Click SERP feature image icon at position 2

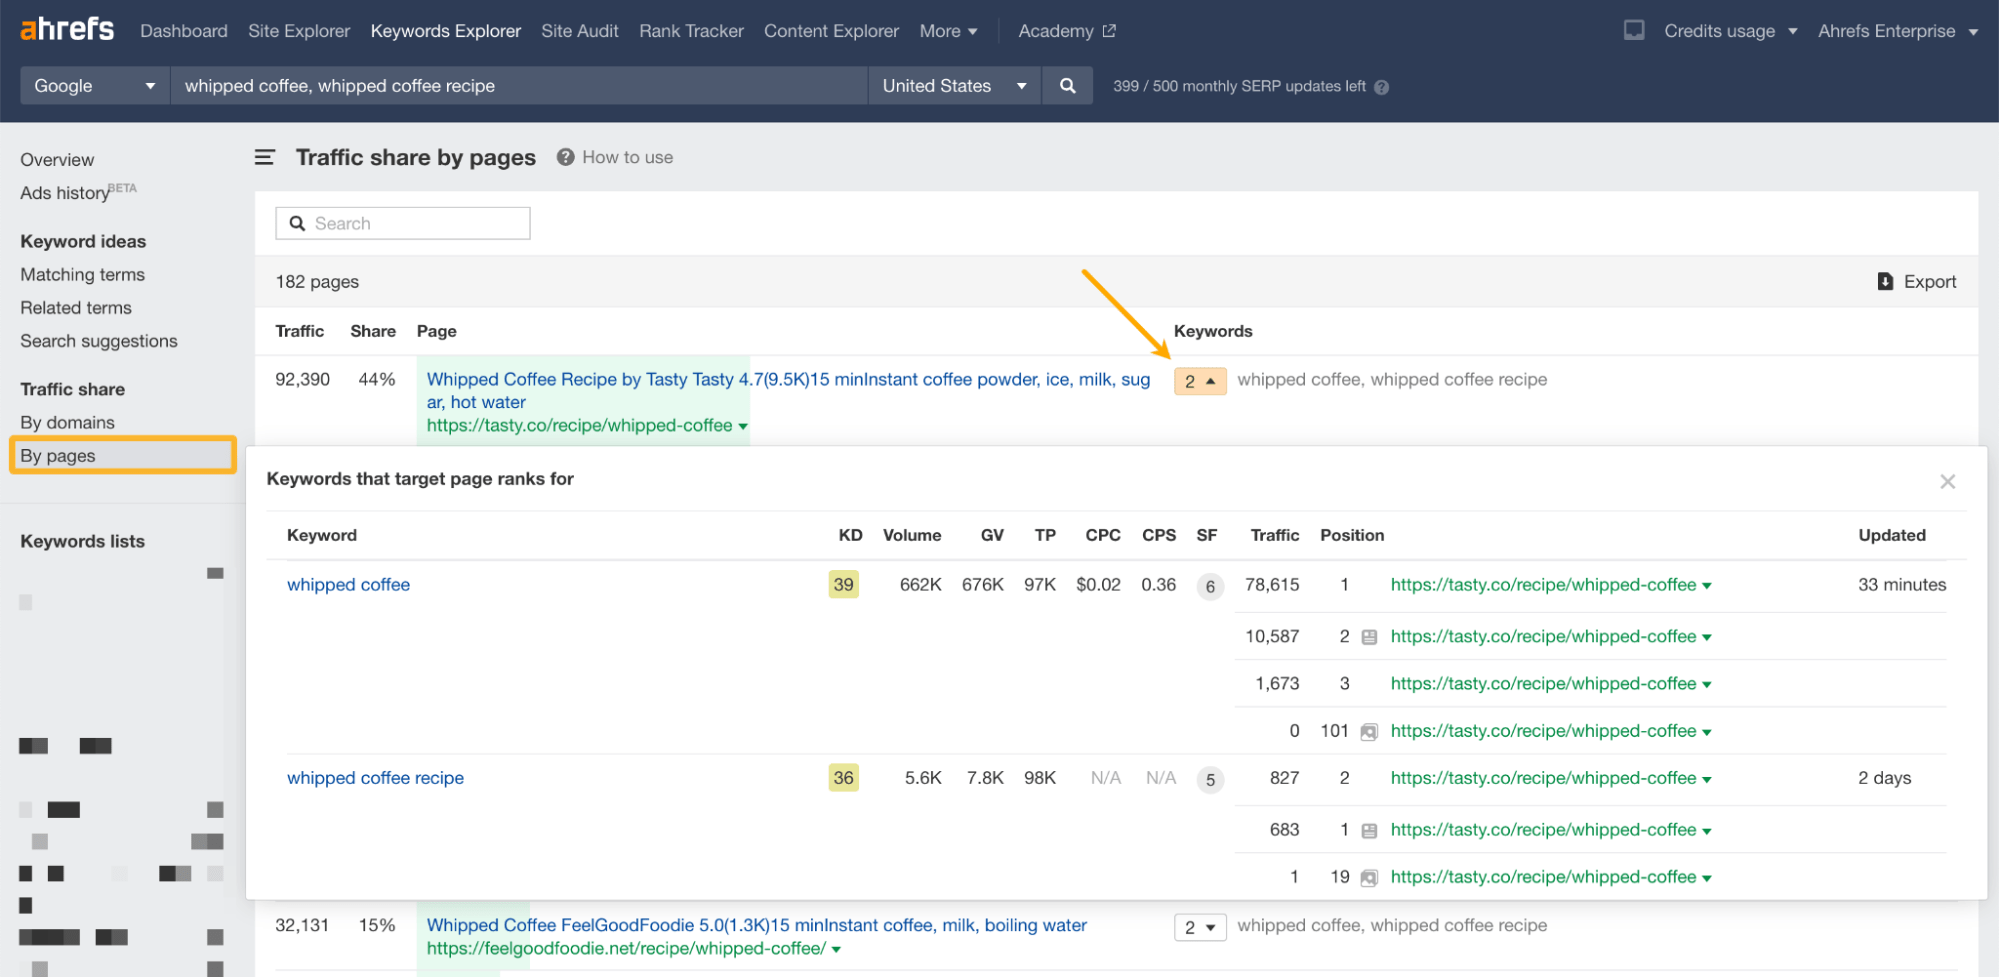click(x=1370, y=636)
